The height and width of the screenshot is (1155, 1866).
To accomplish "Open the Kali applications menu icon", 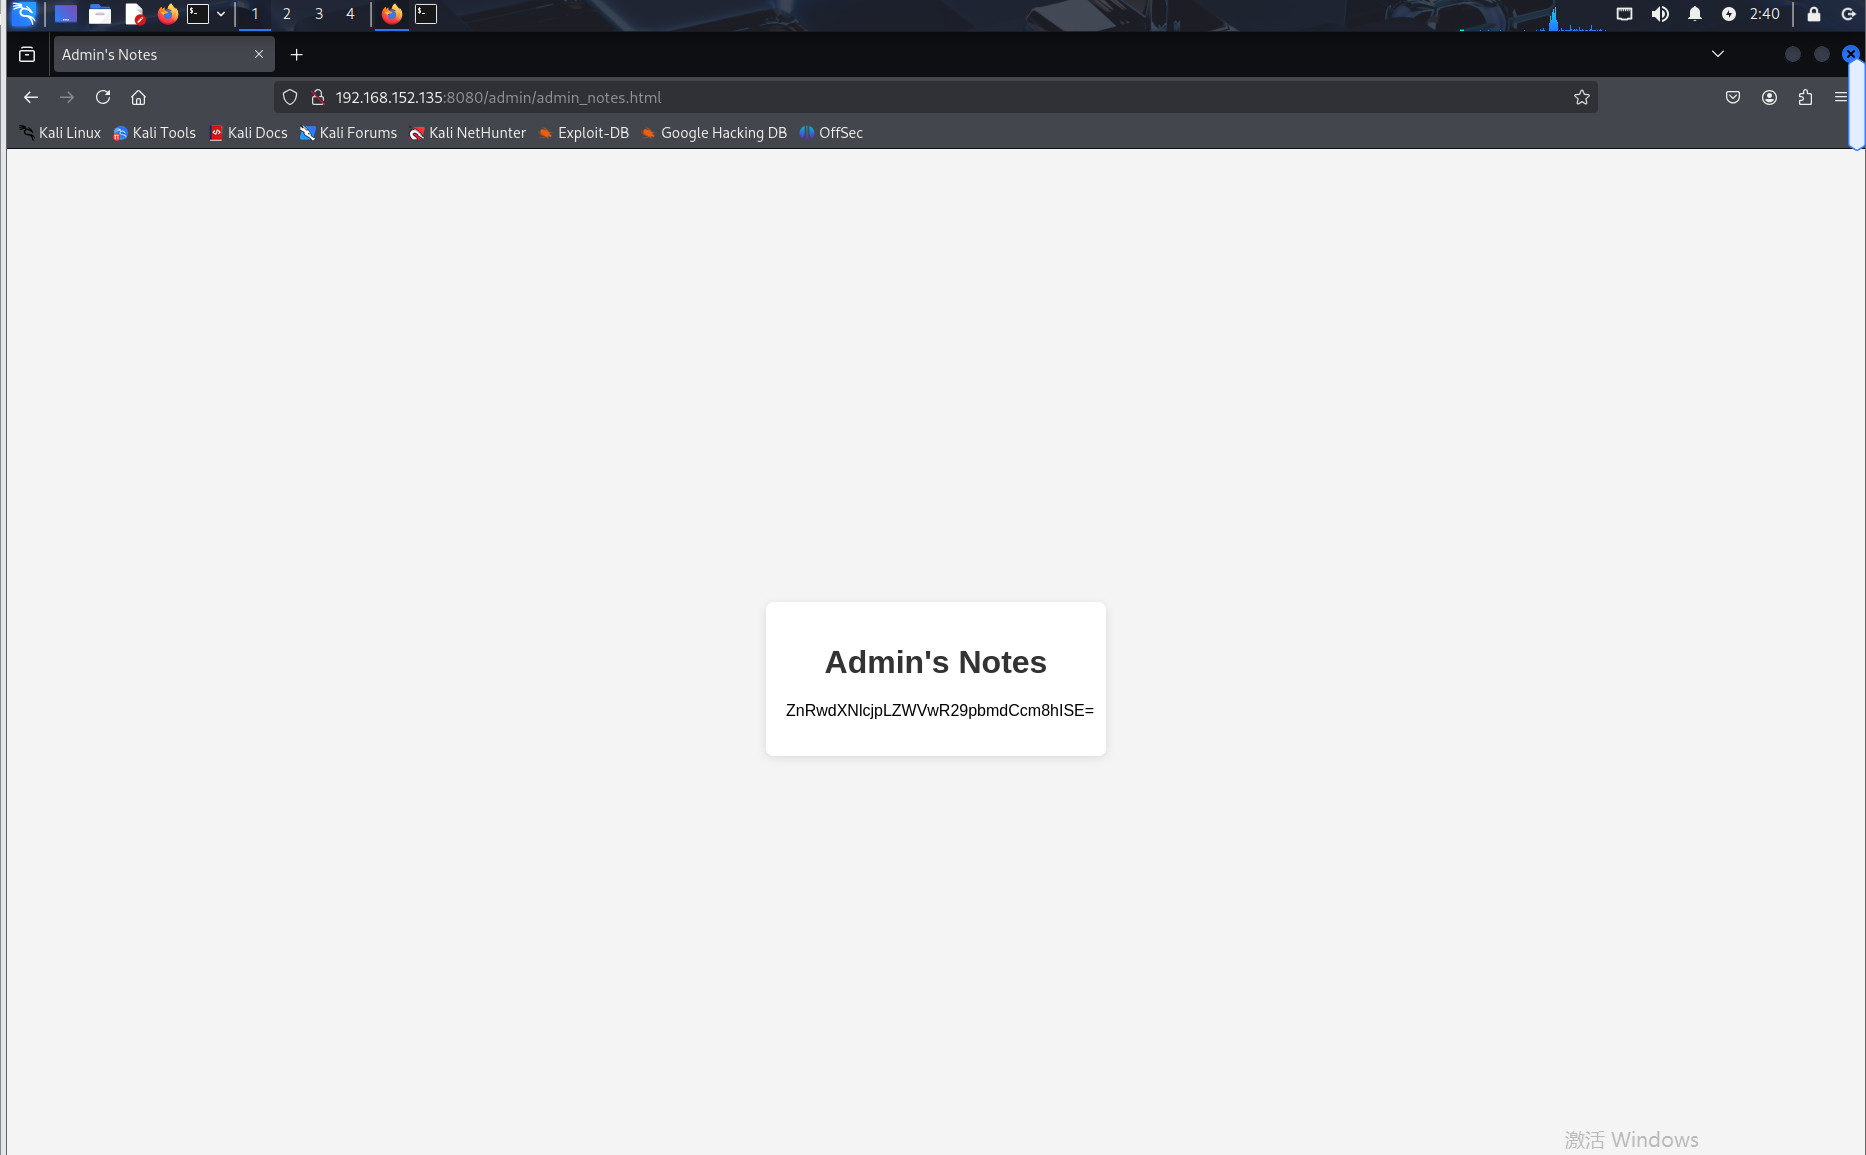I will (x=24, y=14).
